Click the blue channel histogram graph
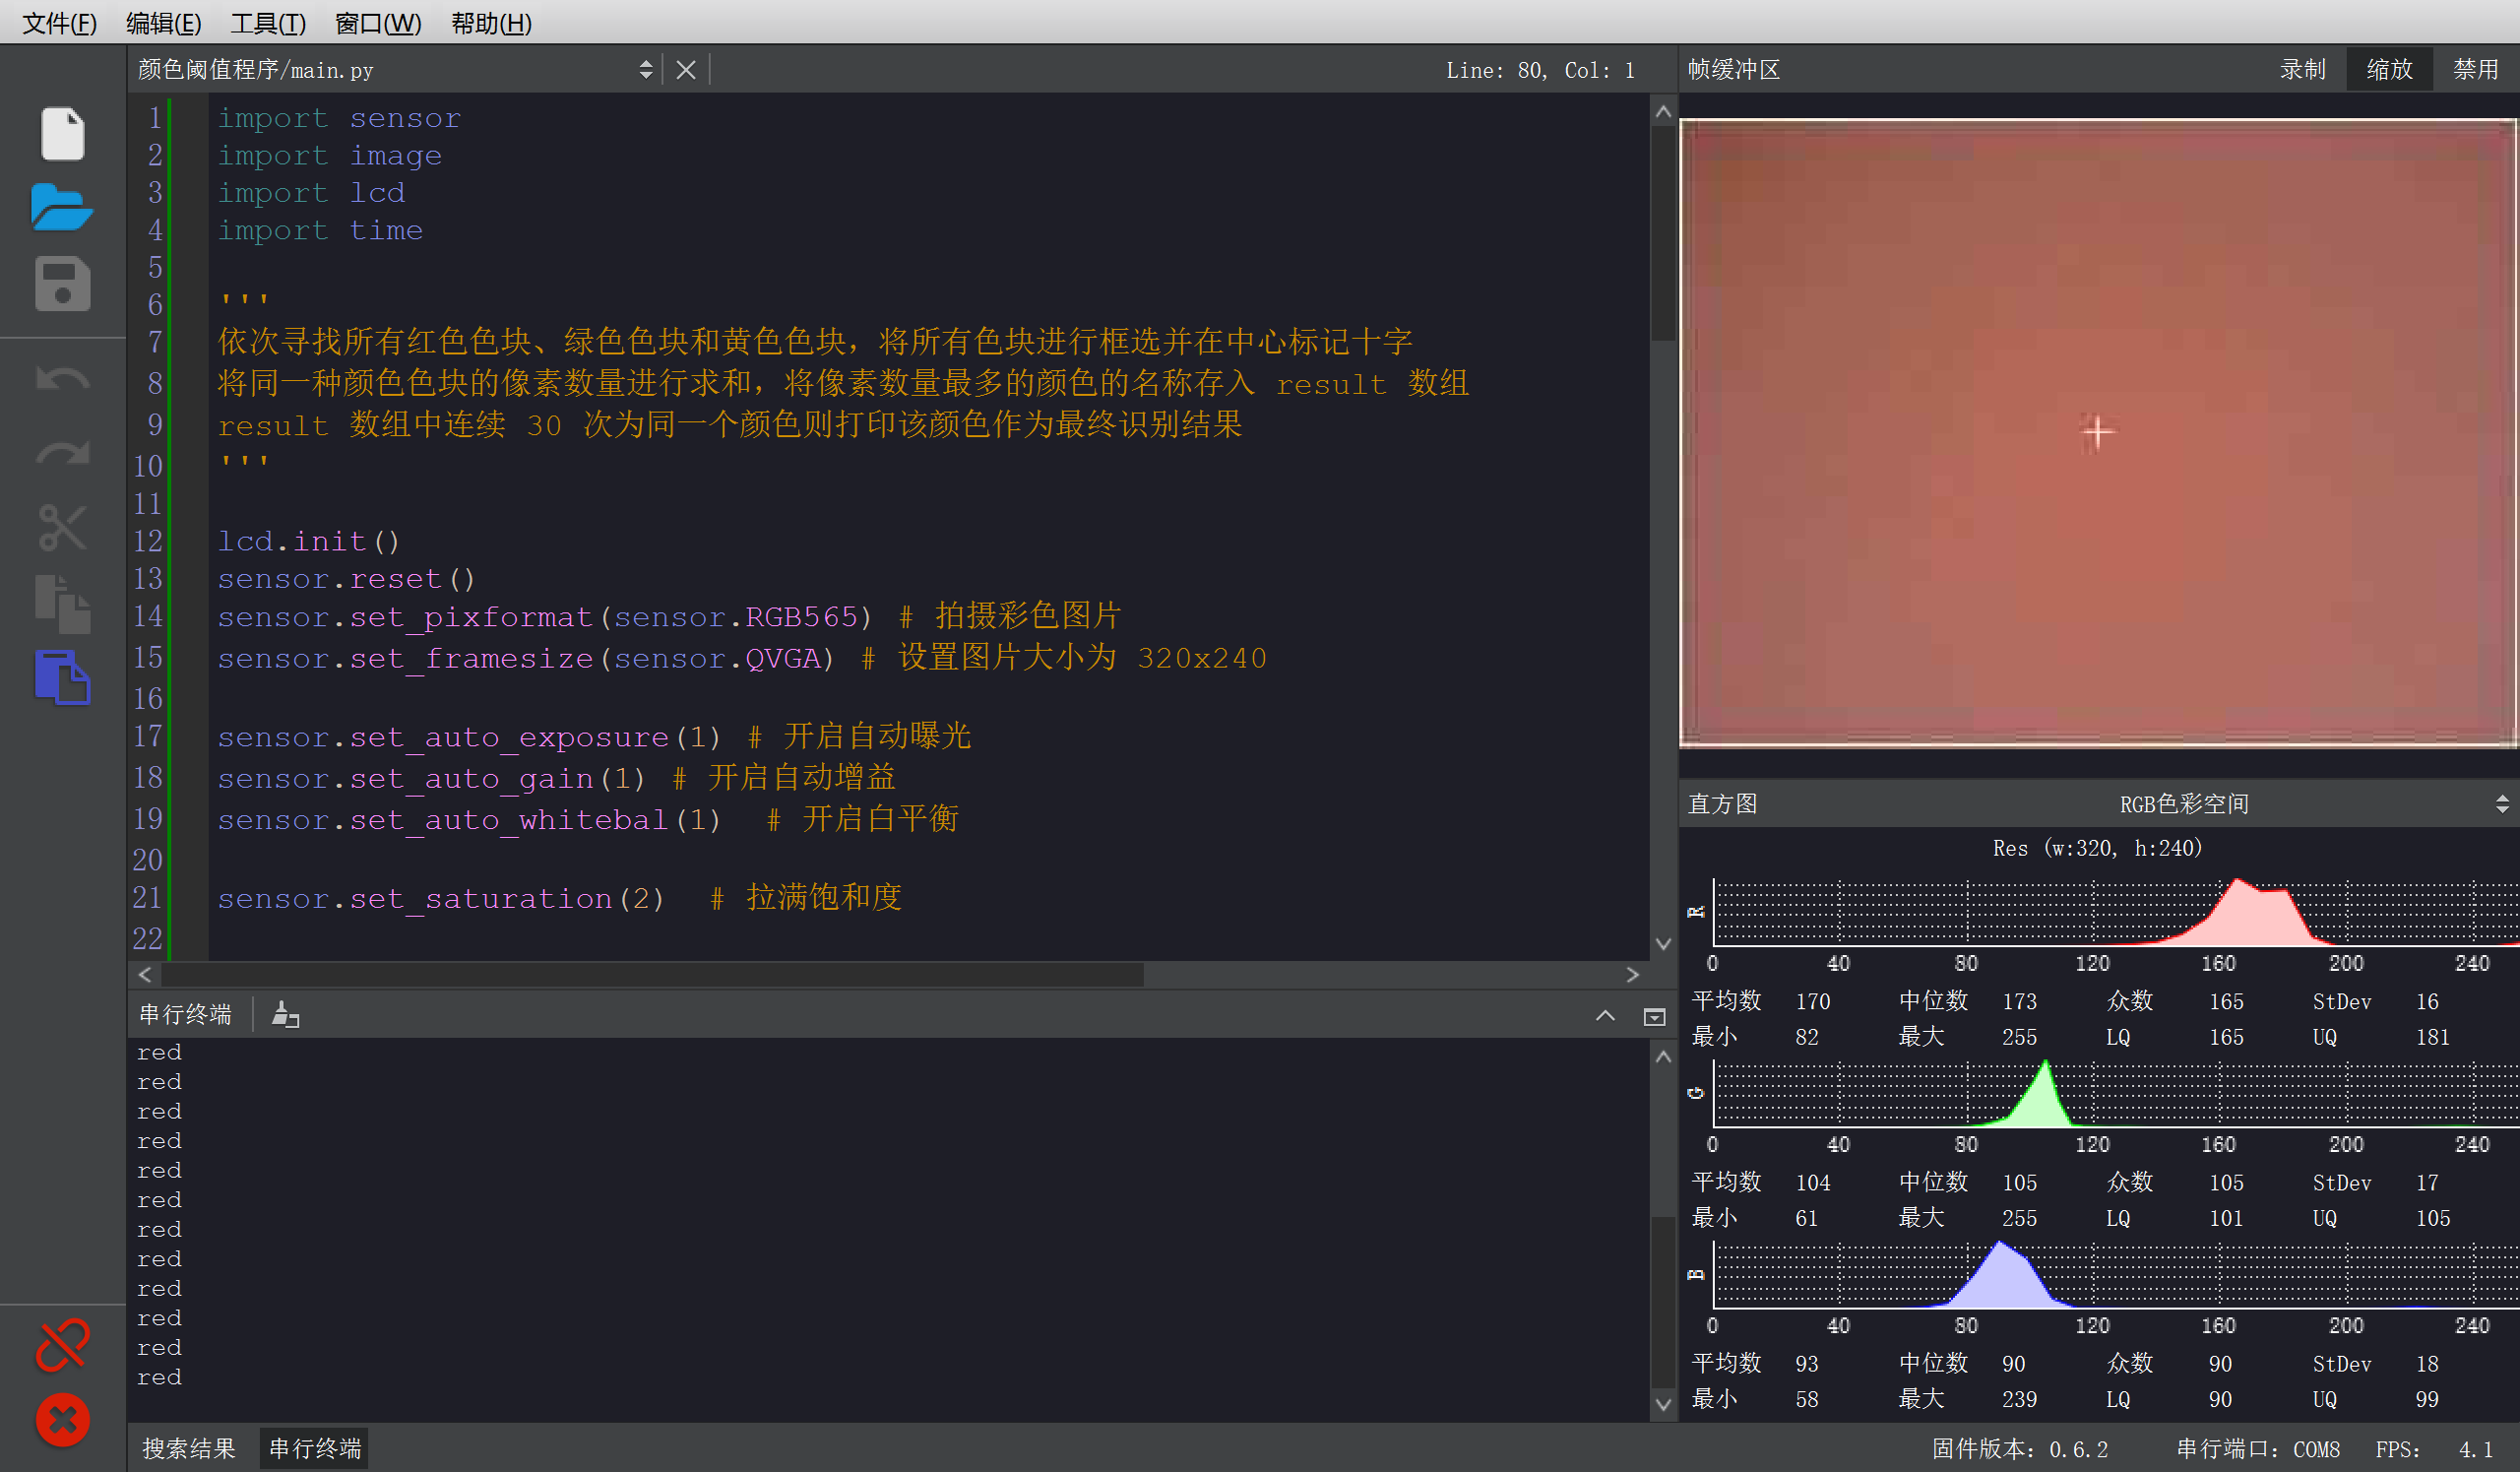Image resolution: width=2520 pixels, height=1472 pixels. (x=2115, y=1274)
